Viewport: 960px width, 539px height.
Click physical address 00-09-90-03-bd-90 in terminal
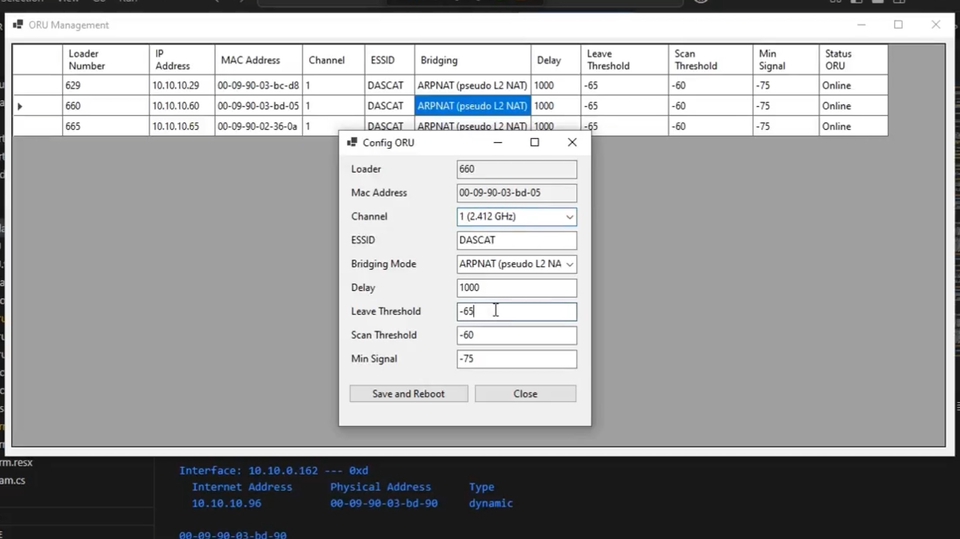coord(384,503)
